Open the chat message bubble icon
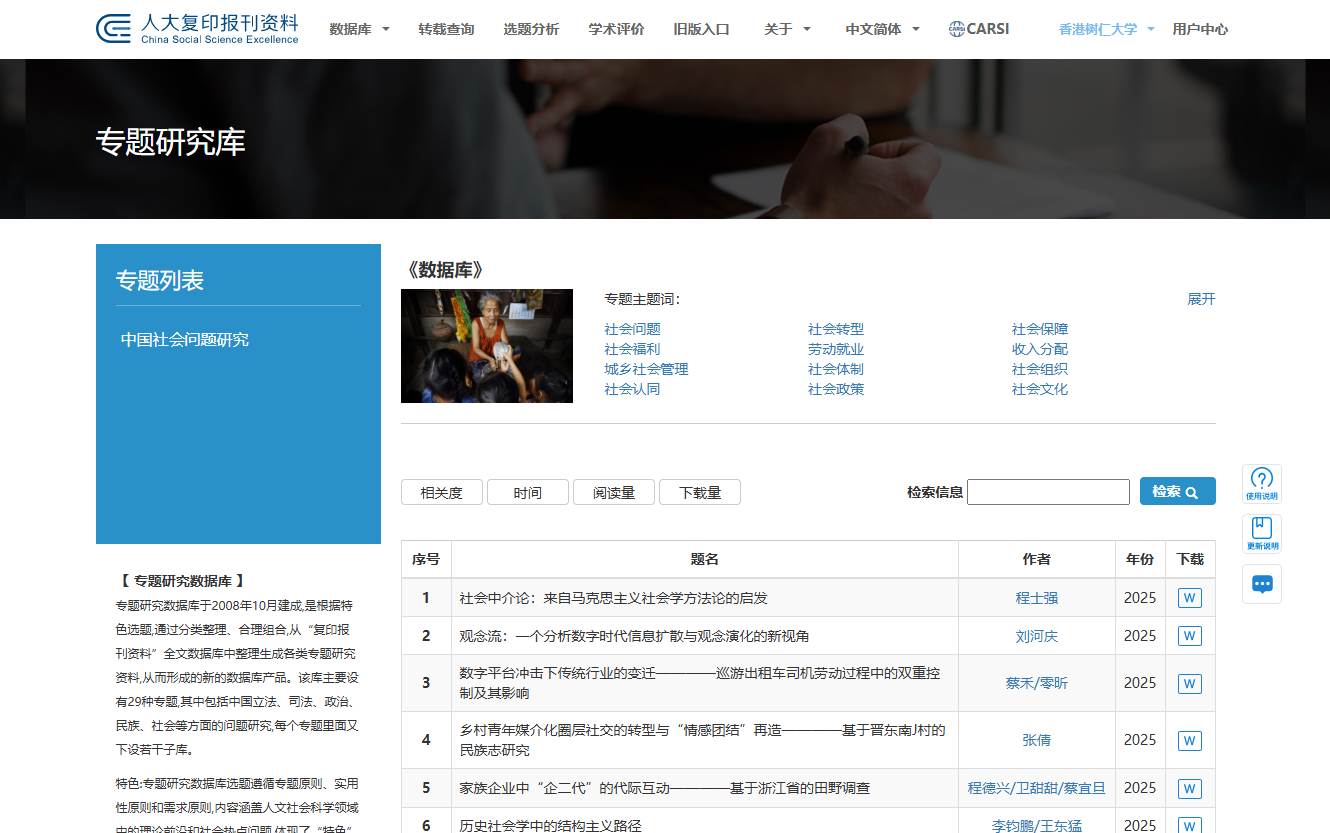The width and height of the screenshot is (1330, 833). point(1261,584)
